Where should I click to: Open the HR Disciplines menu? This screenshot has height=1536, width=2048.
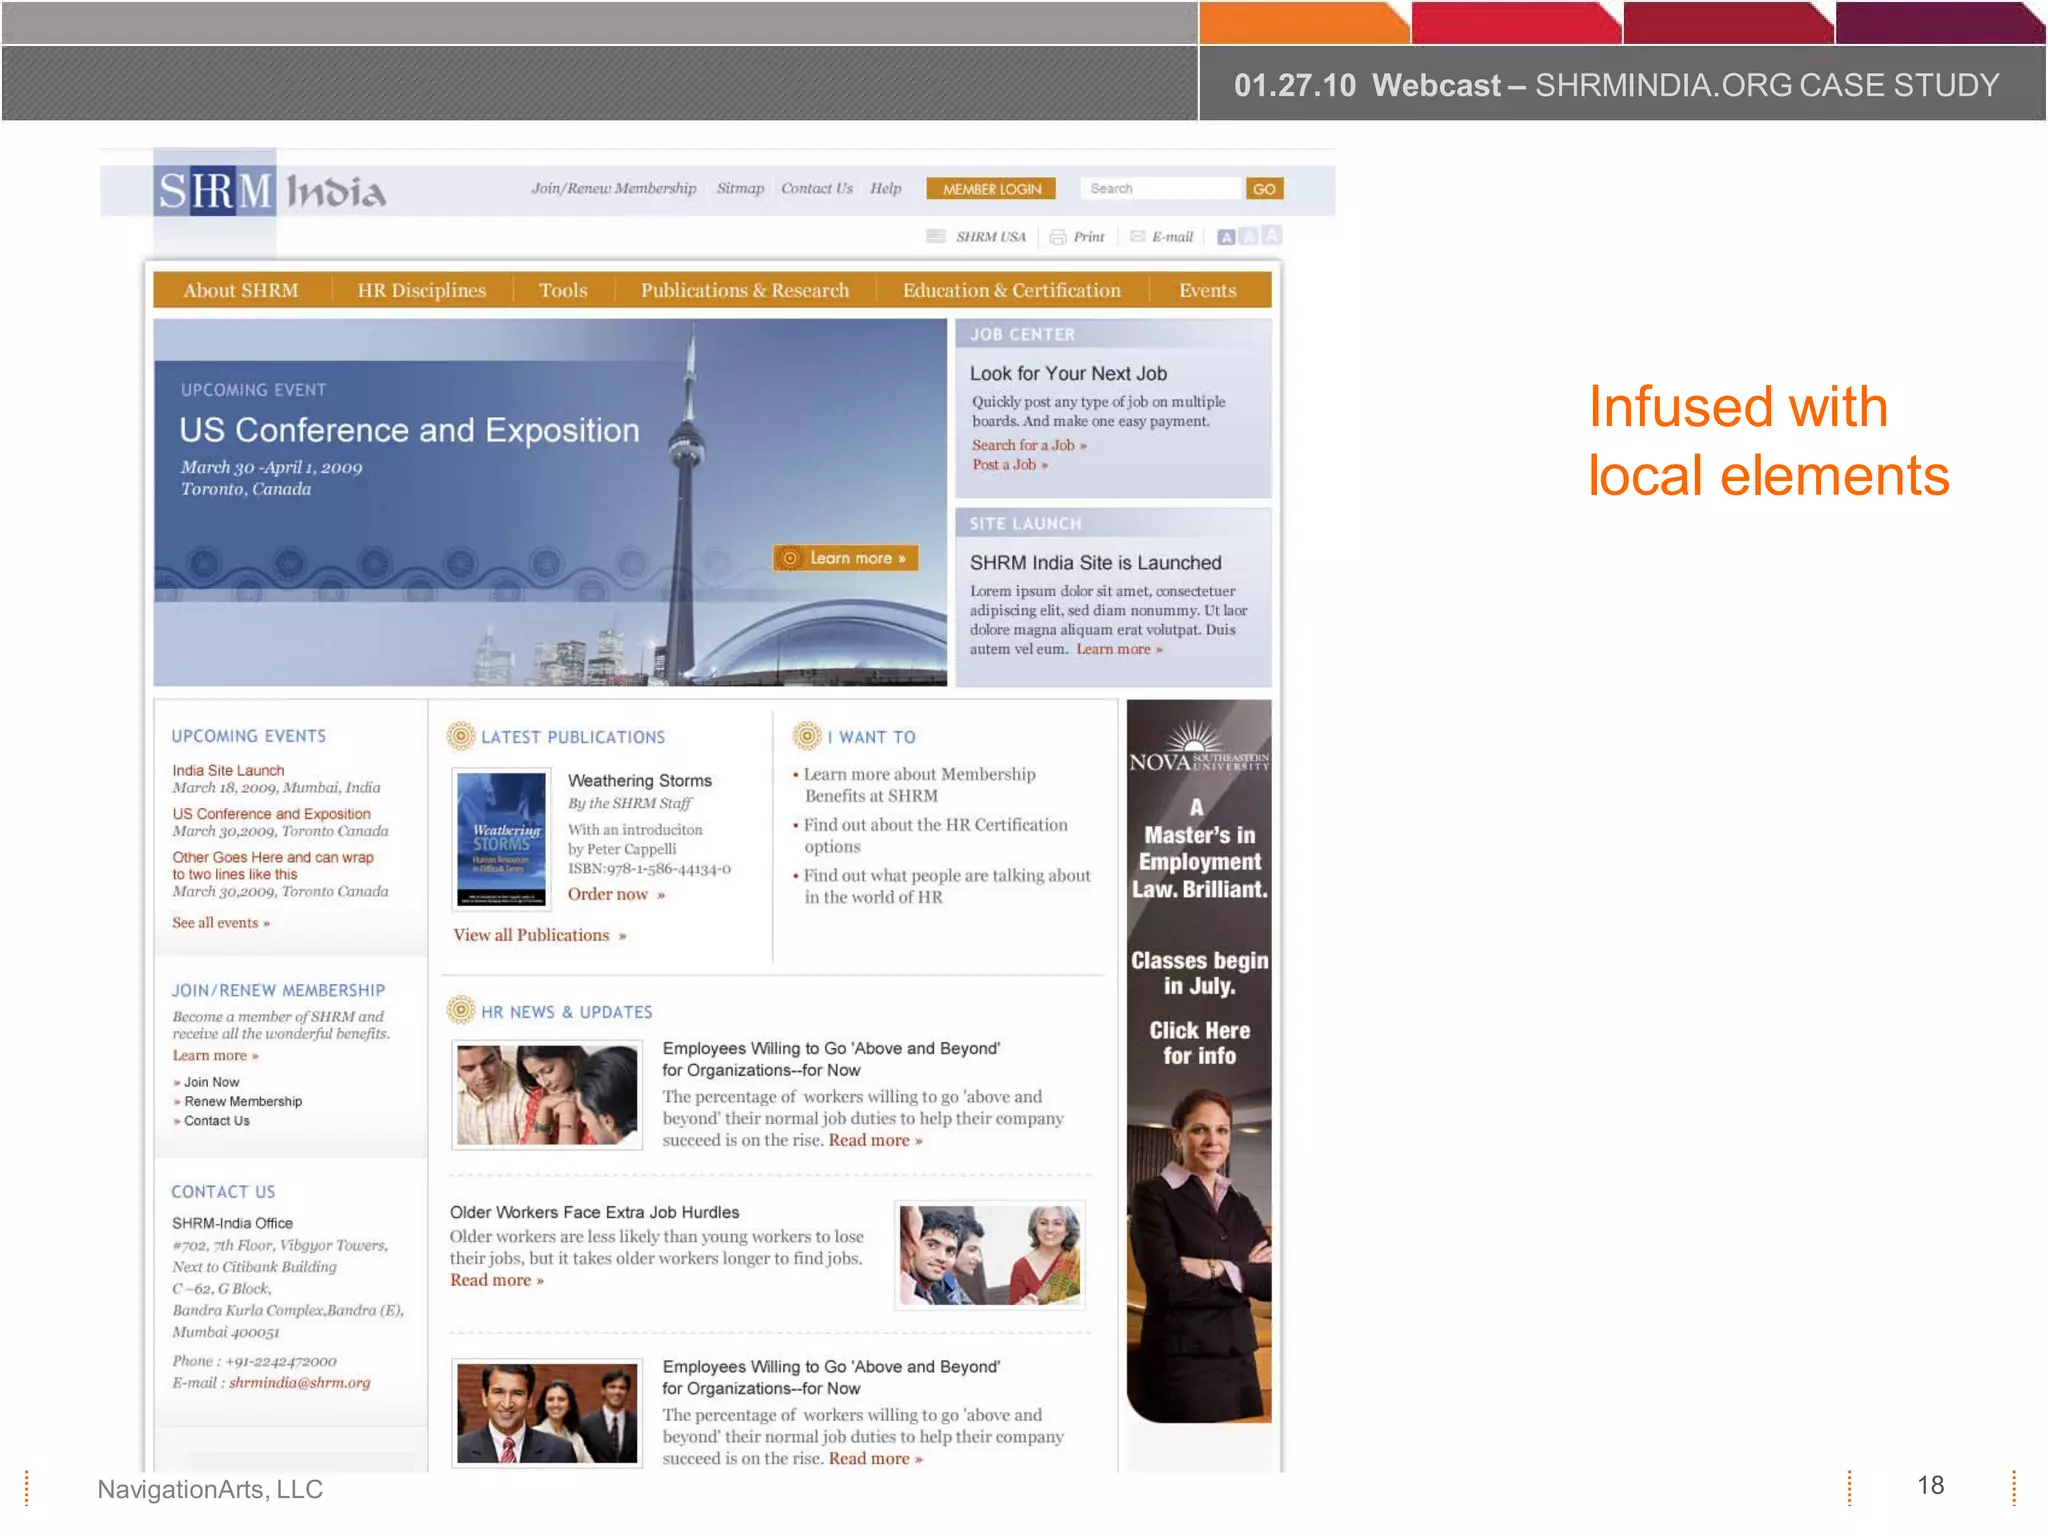(x=422, y=290)
